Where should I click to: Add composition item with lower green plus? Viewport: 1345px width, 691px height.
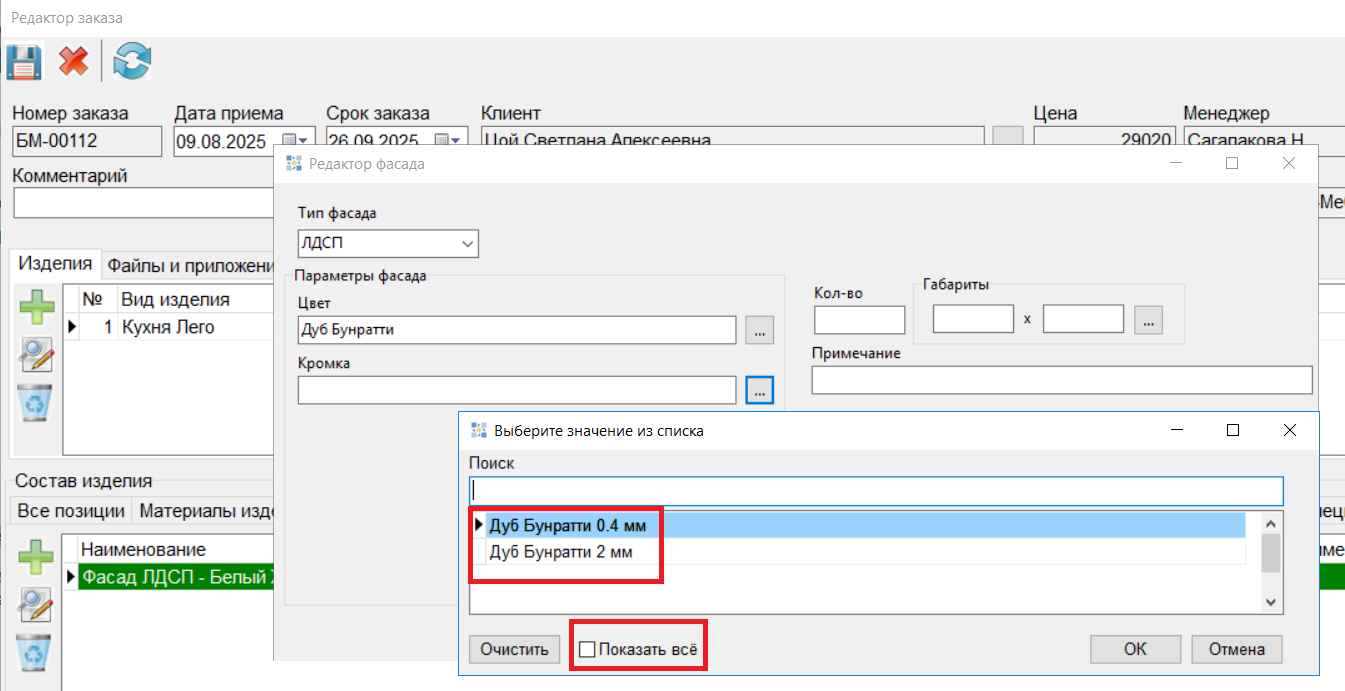37,556
